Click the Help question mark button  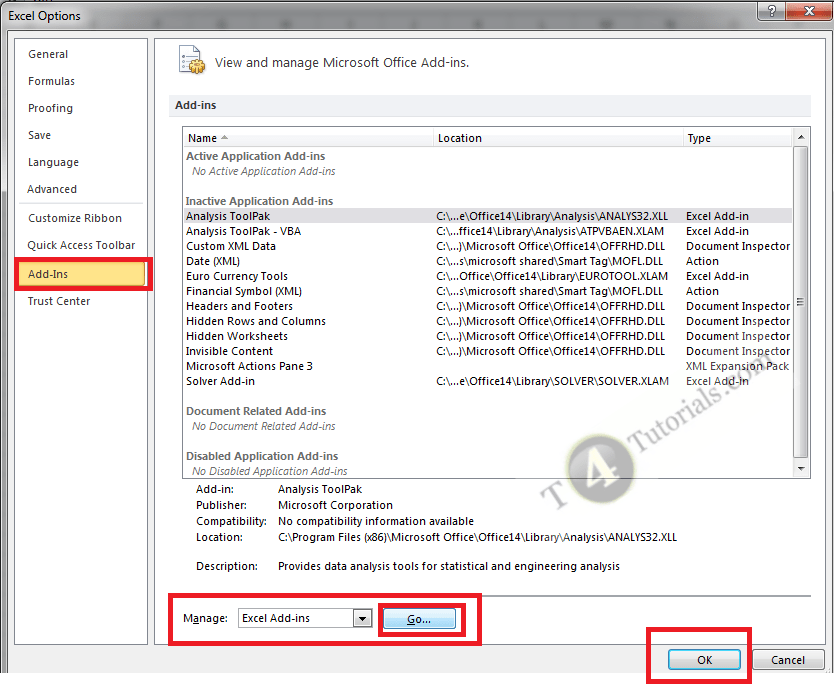pyautogui.click(x=771, y=11)
